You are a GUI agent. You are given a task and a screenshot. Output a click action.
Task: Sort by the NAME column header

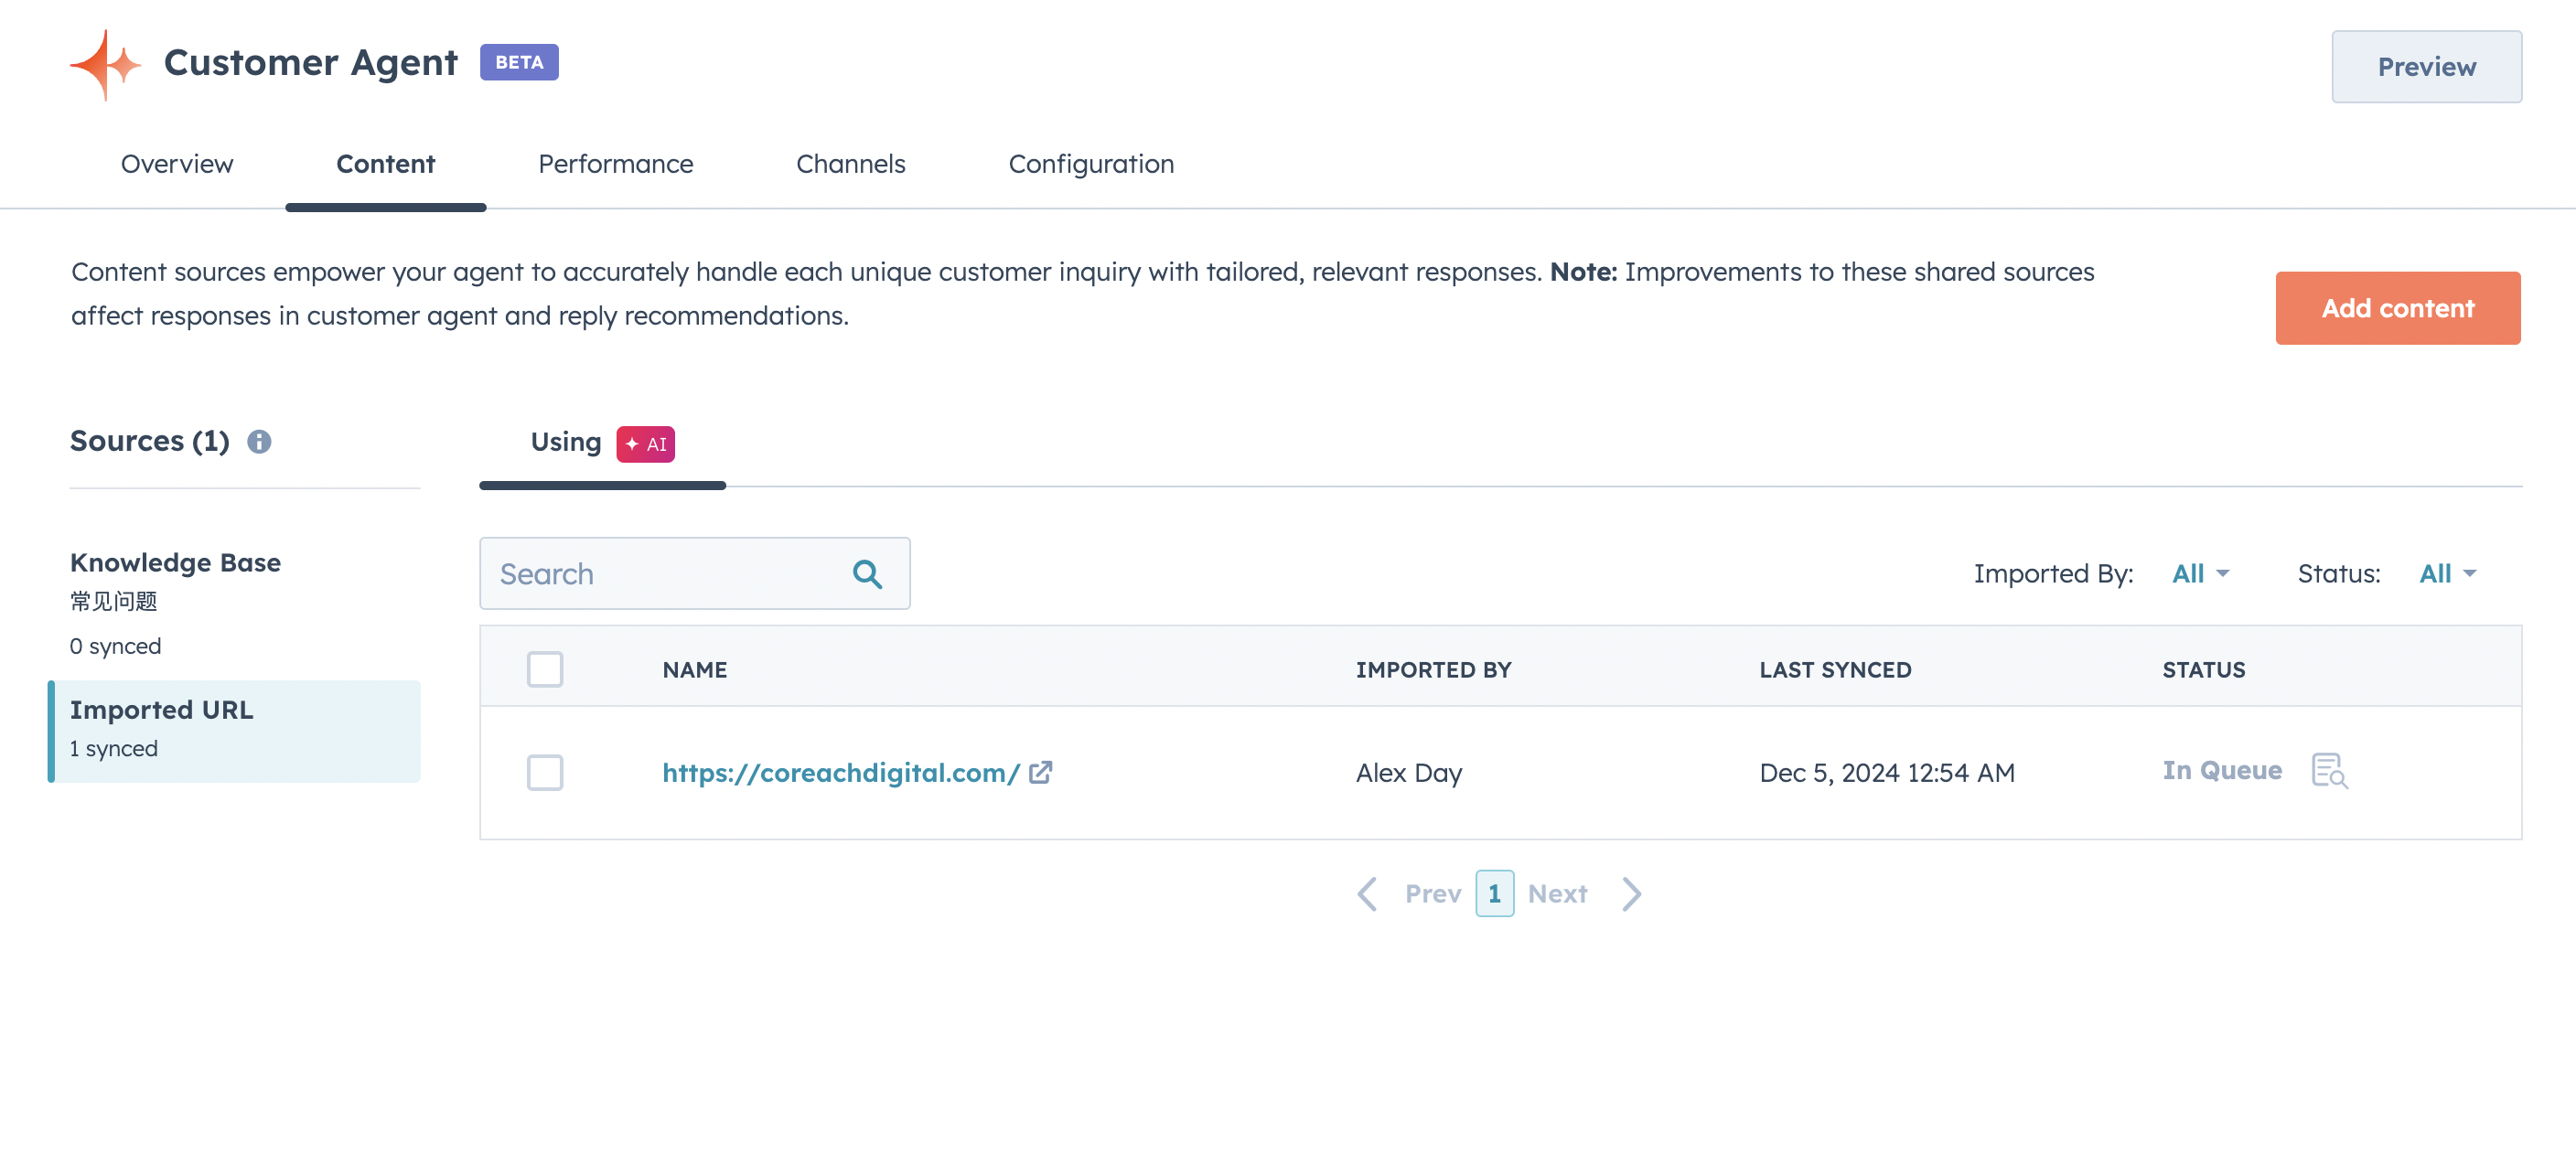point(695,670)
